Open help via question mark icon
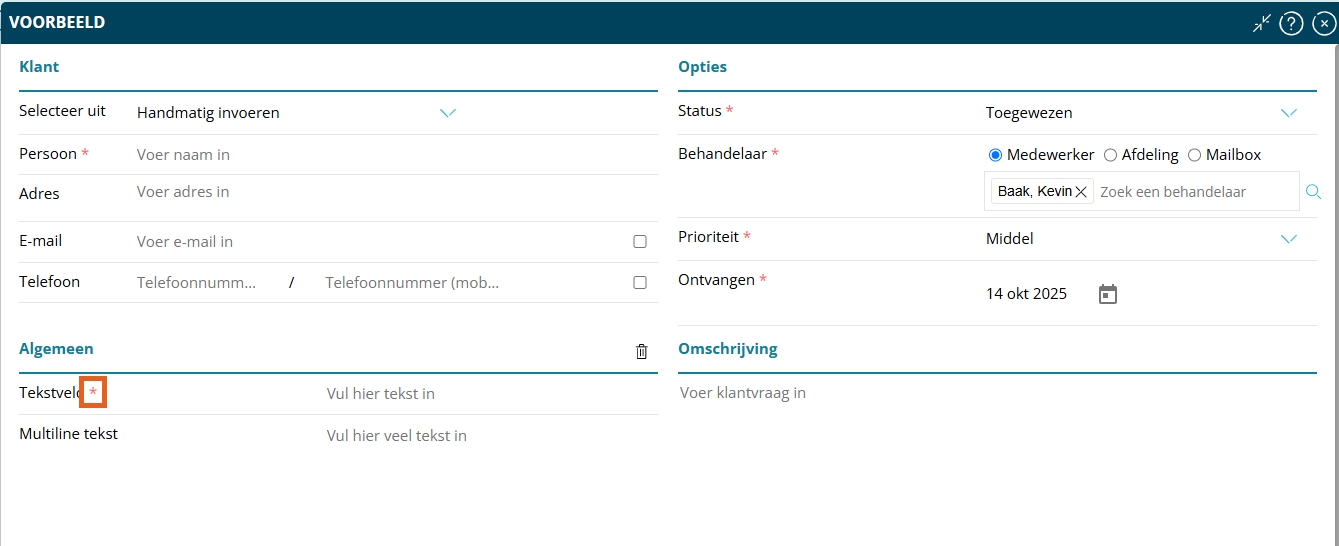 [x=1291, y=23]
